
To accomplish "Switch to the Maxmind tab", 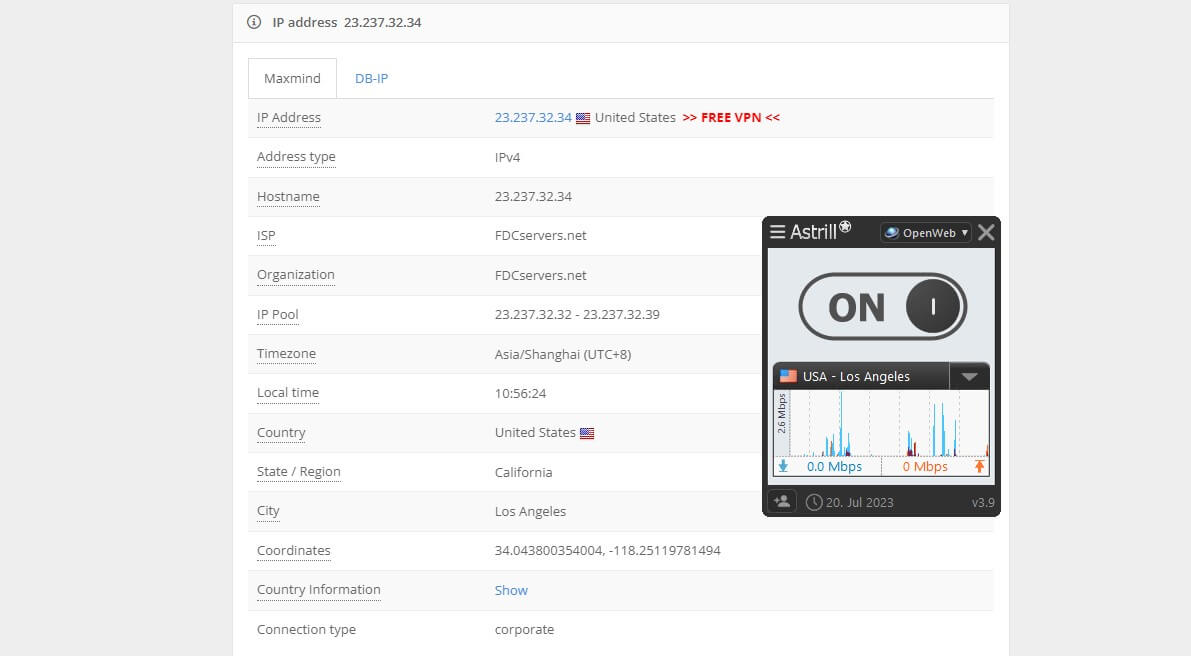I will (292, 78).
